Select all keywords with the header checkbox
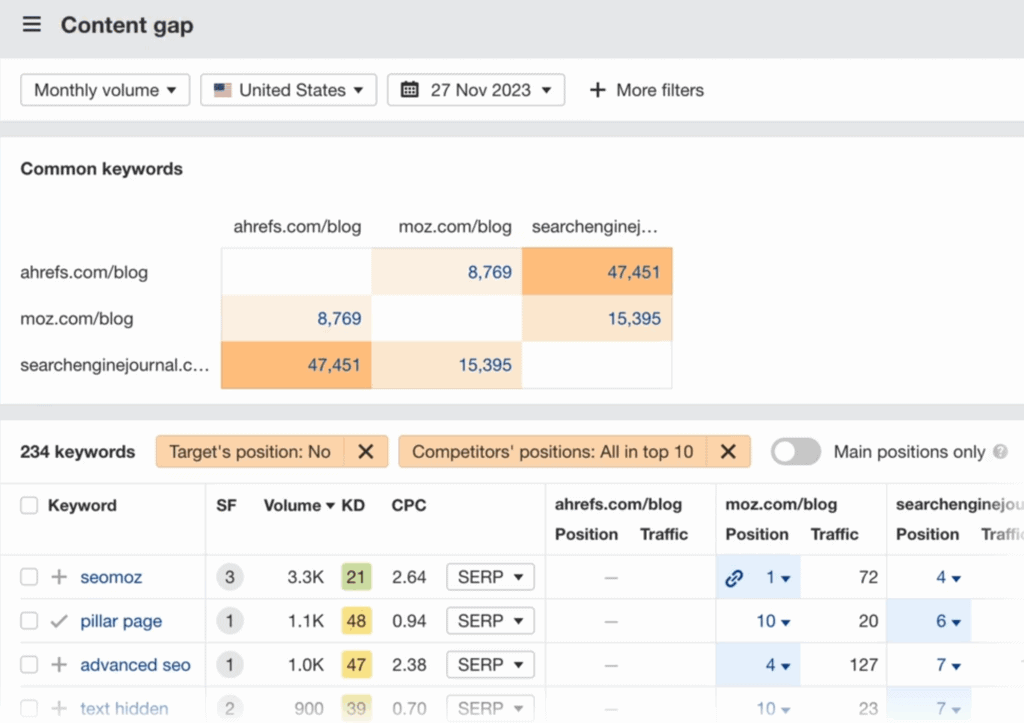The image size is (1024, 723). coord(29,505)
